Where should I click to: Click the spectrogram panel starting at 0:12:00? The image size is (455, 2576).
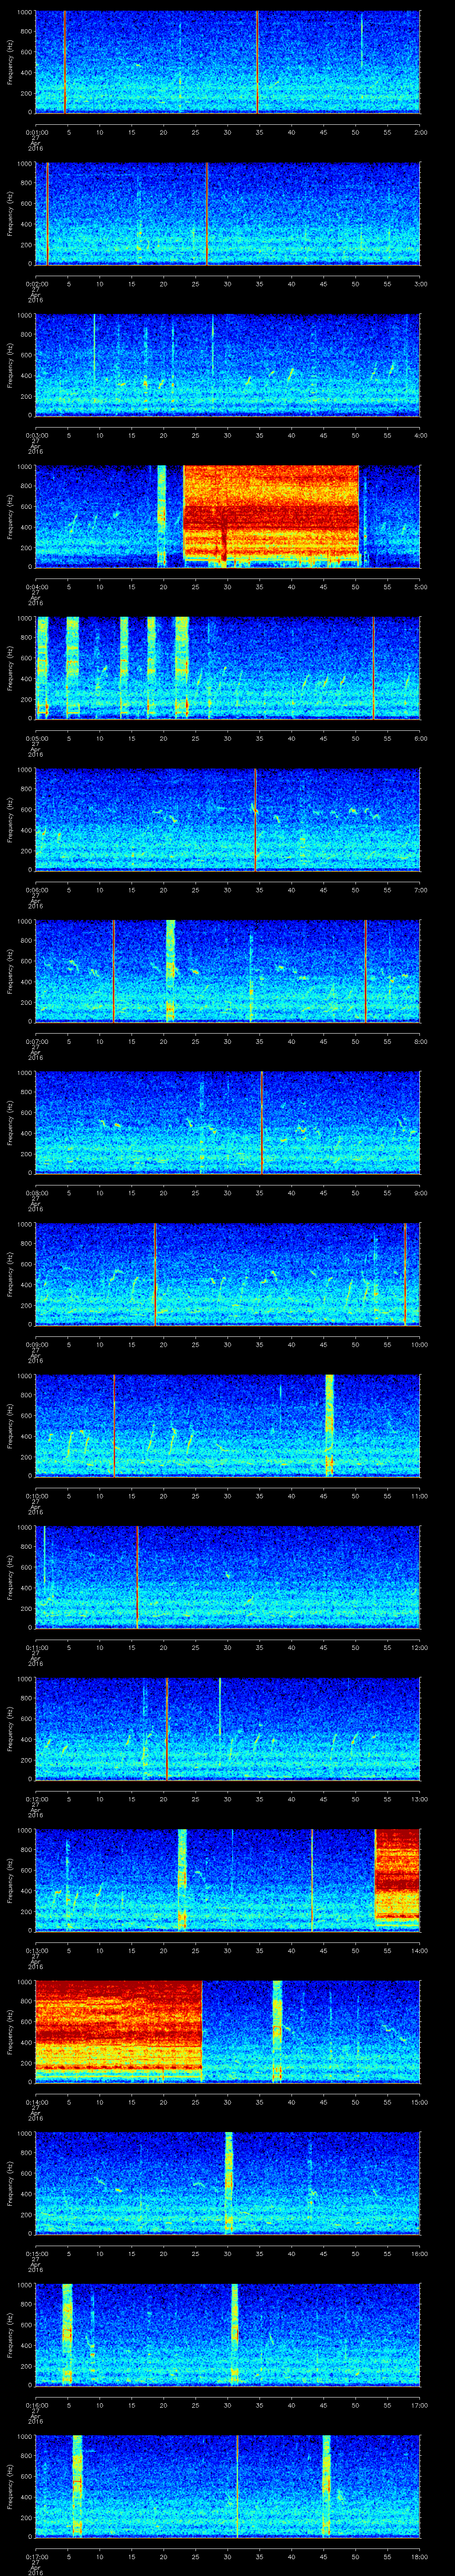pyautogui.click(x=228, y=1729)
